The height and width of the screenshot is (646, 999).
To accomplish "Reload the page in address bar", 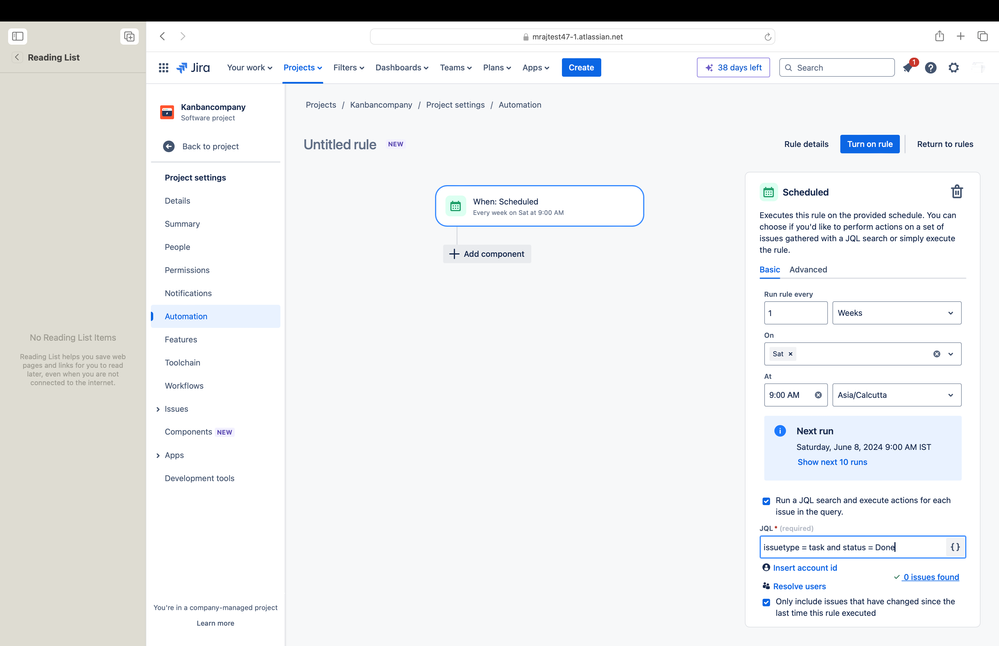I will [768, 37].
